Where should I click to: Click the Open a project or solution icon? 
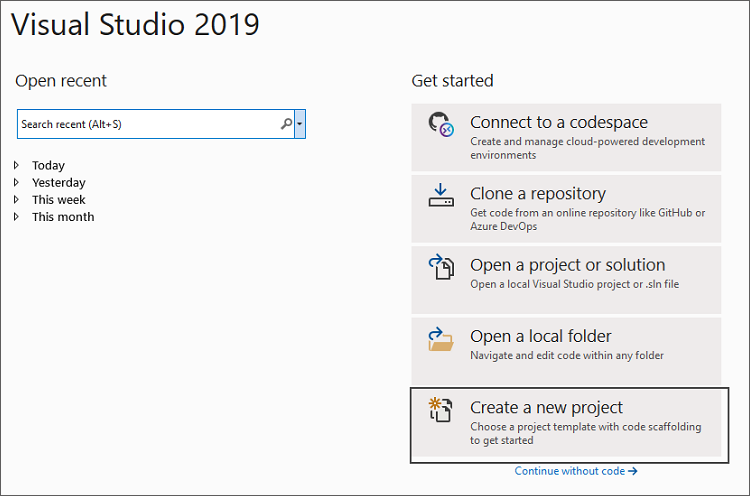(441, 268)
